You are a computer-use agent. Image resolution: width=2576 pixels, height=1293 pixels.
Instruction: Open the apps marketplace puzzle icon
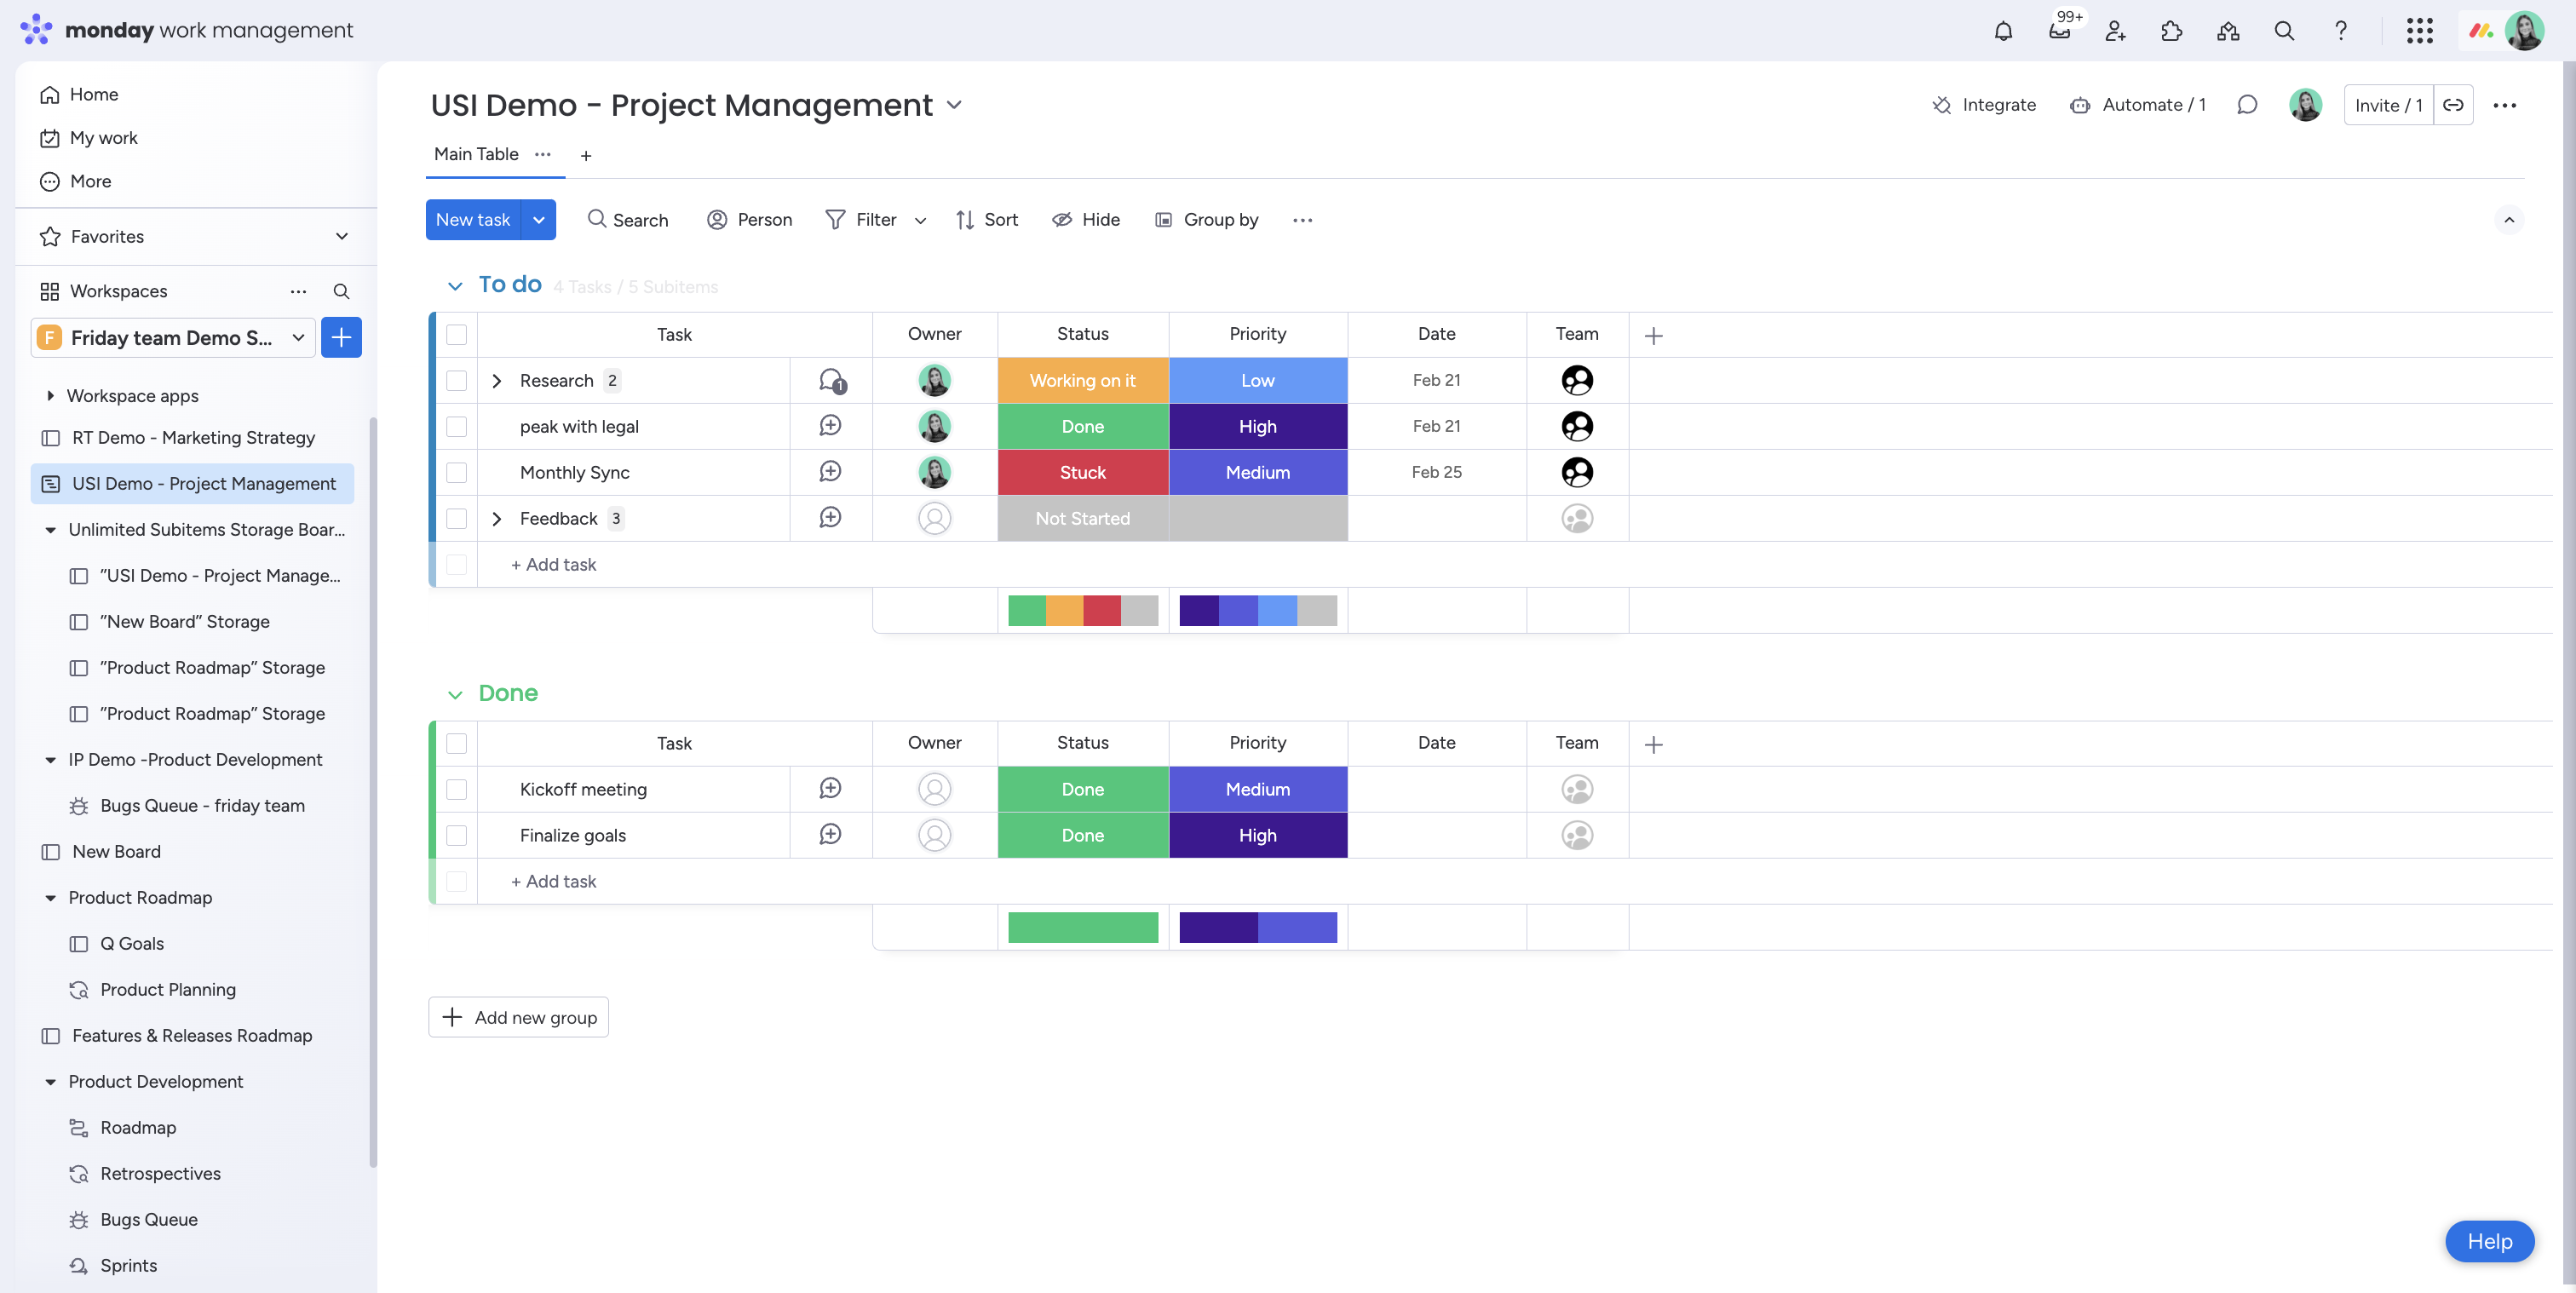[x=2171, y=31]
